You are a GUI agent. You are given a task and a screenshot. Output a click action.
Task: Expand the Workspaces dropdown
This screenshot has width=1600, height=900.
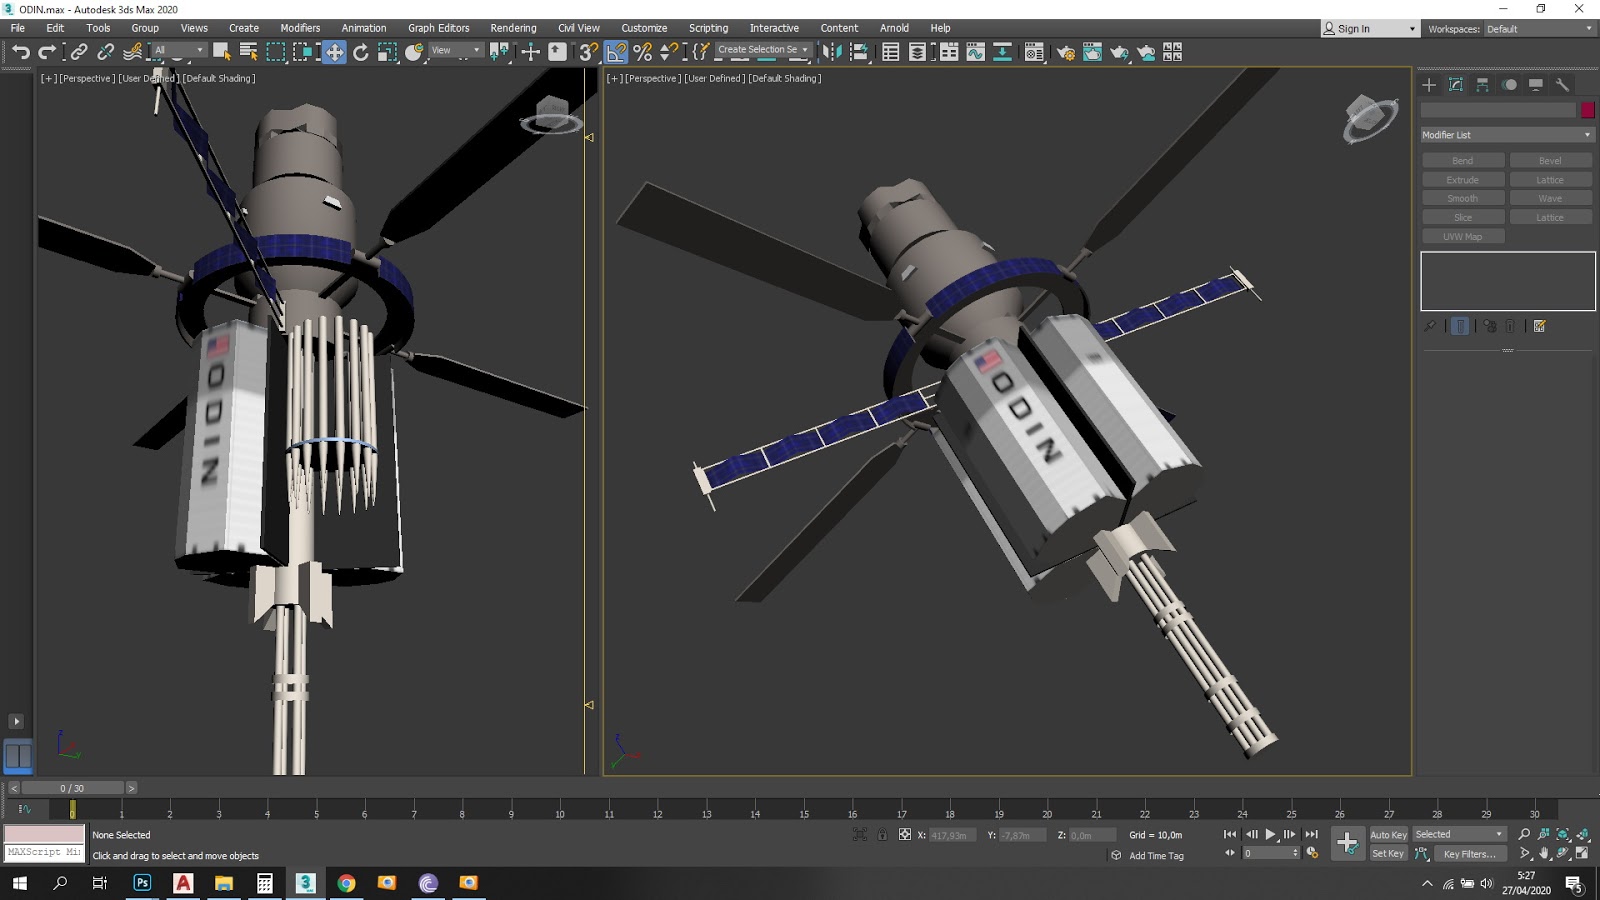pyautogui.click(x=1587, y=28)
